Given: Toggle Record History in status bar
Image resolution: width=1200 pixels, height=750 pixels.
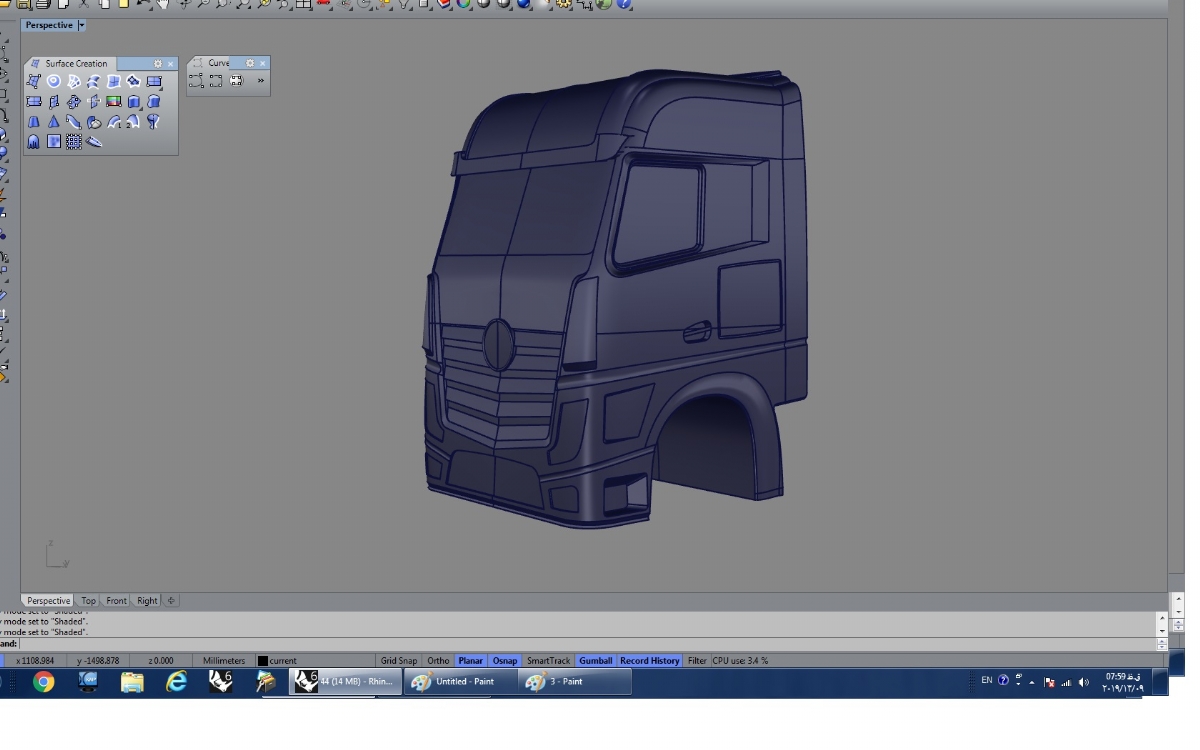Looking at the screenshot, I should coord(650,661).
